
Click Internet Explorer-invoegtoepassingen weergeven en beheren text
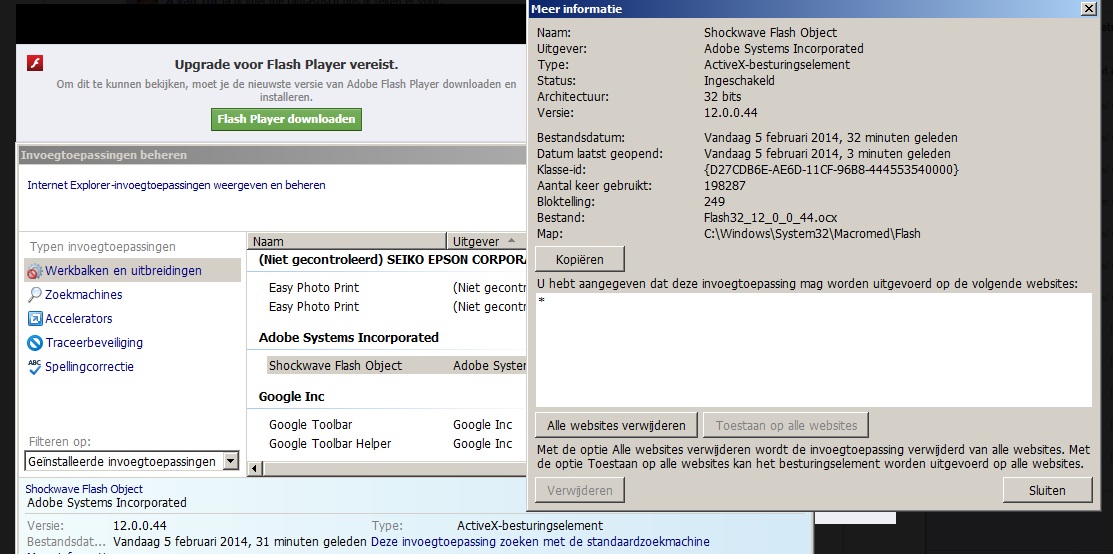click(176, 185)
